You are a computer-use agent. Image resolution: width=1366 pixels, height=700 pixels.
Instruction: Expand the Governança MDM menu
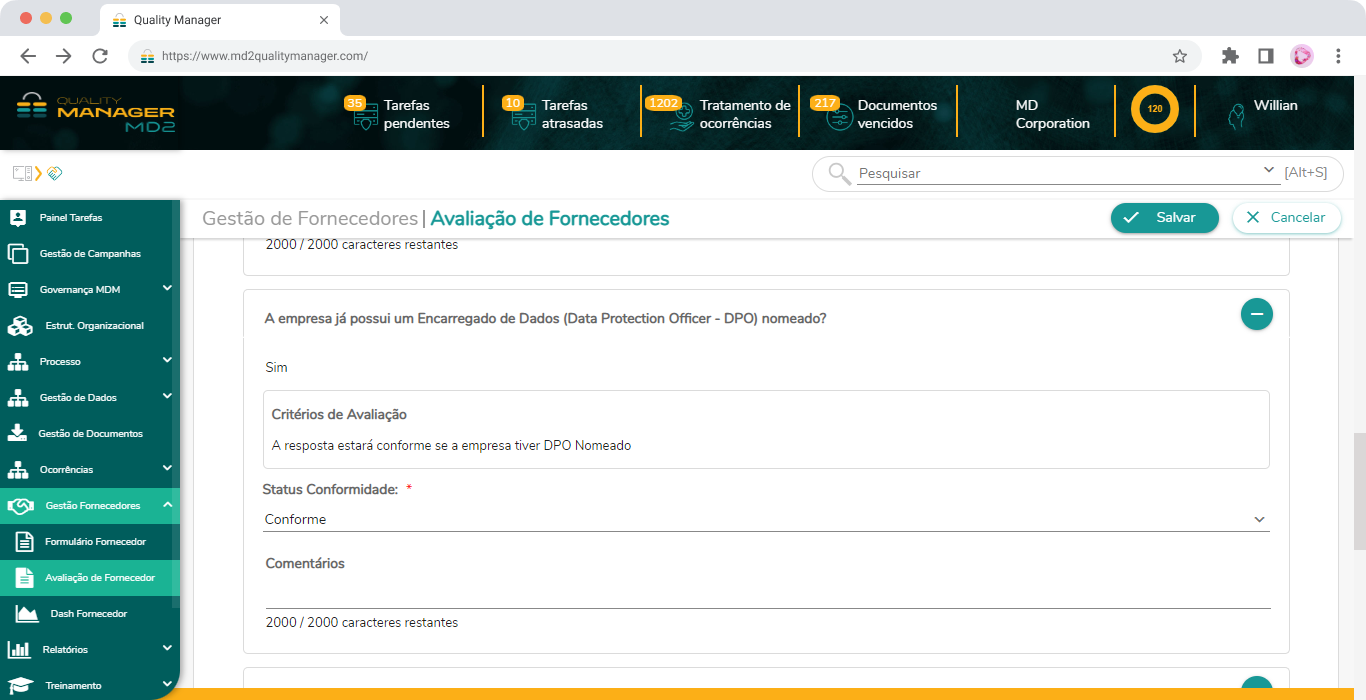click(x=168, y=289)
